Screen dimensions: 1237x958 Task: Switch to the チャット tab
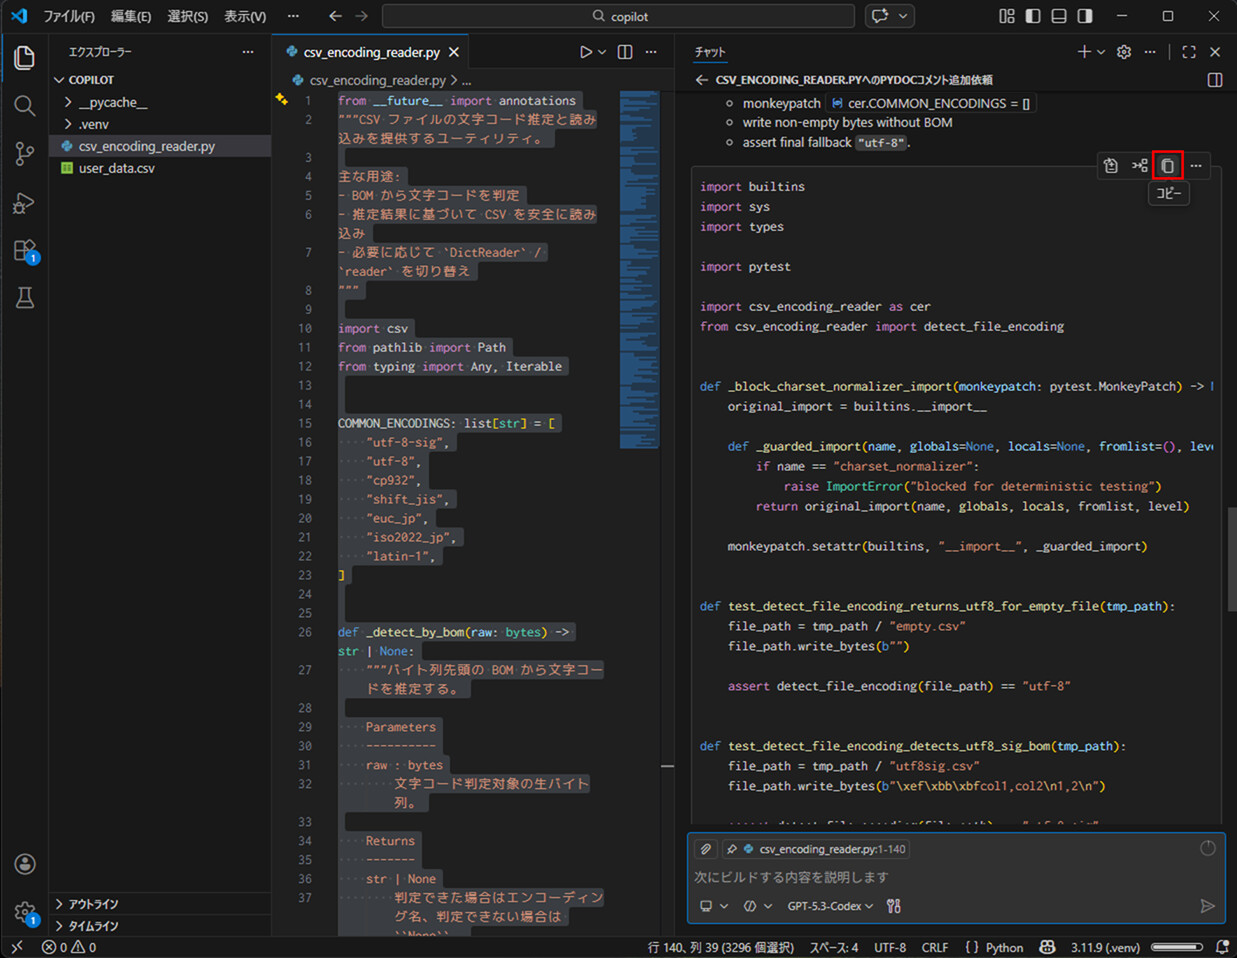pos(712,51)
